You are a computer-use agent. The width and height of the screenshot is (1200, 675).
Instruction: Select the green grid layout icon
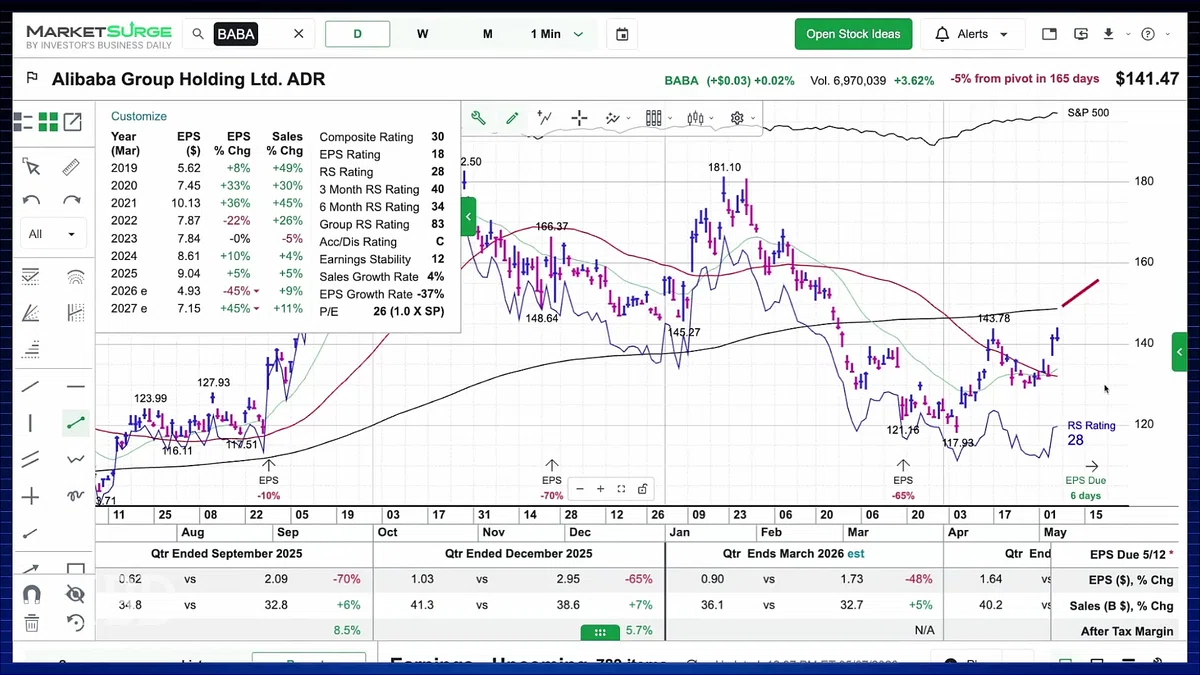click(48, 122)
